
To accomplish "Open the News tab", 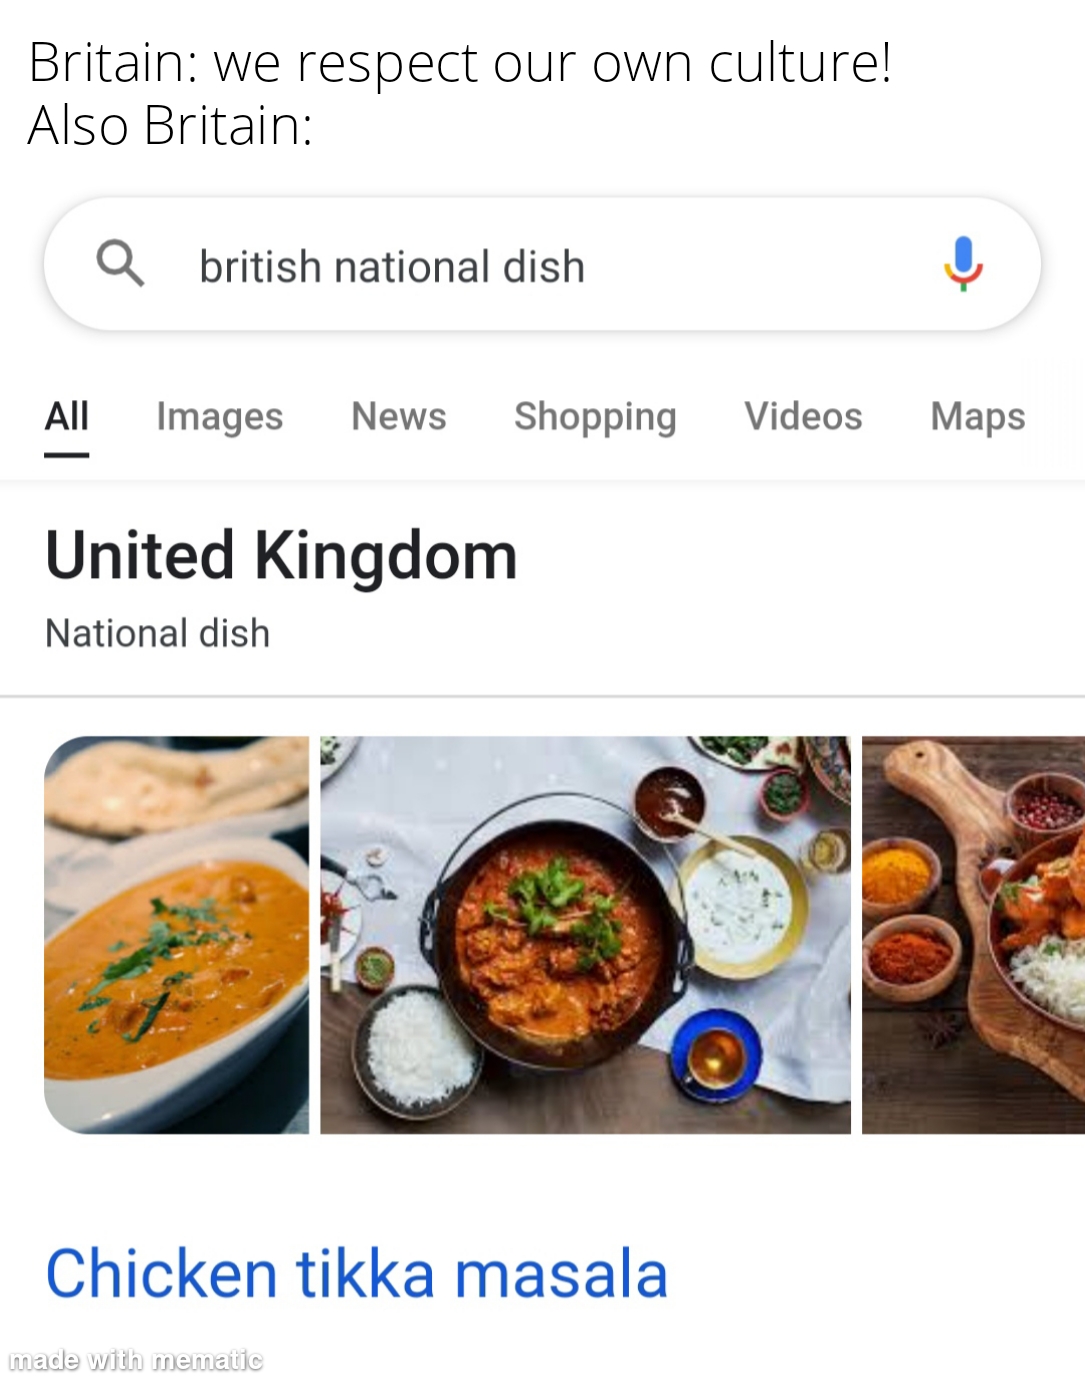I will pos(399,417).
